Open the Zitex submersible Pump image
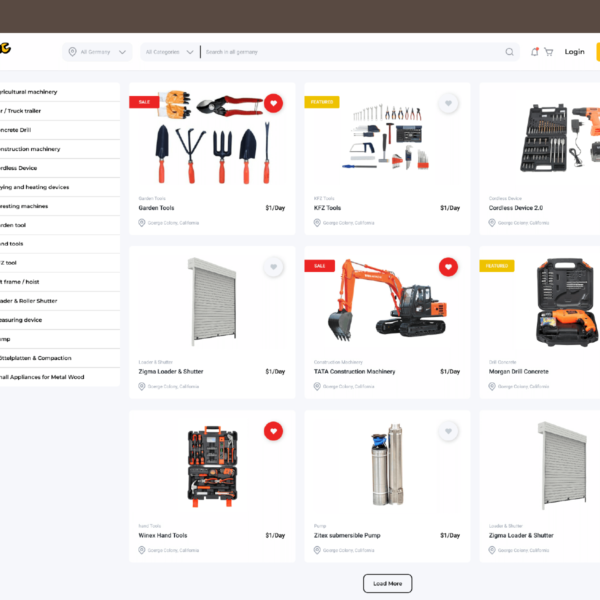Viewport: 600px width, 600px height. (x=387, y=465)
